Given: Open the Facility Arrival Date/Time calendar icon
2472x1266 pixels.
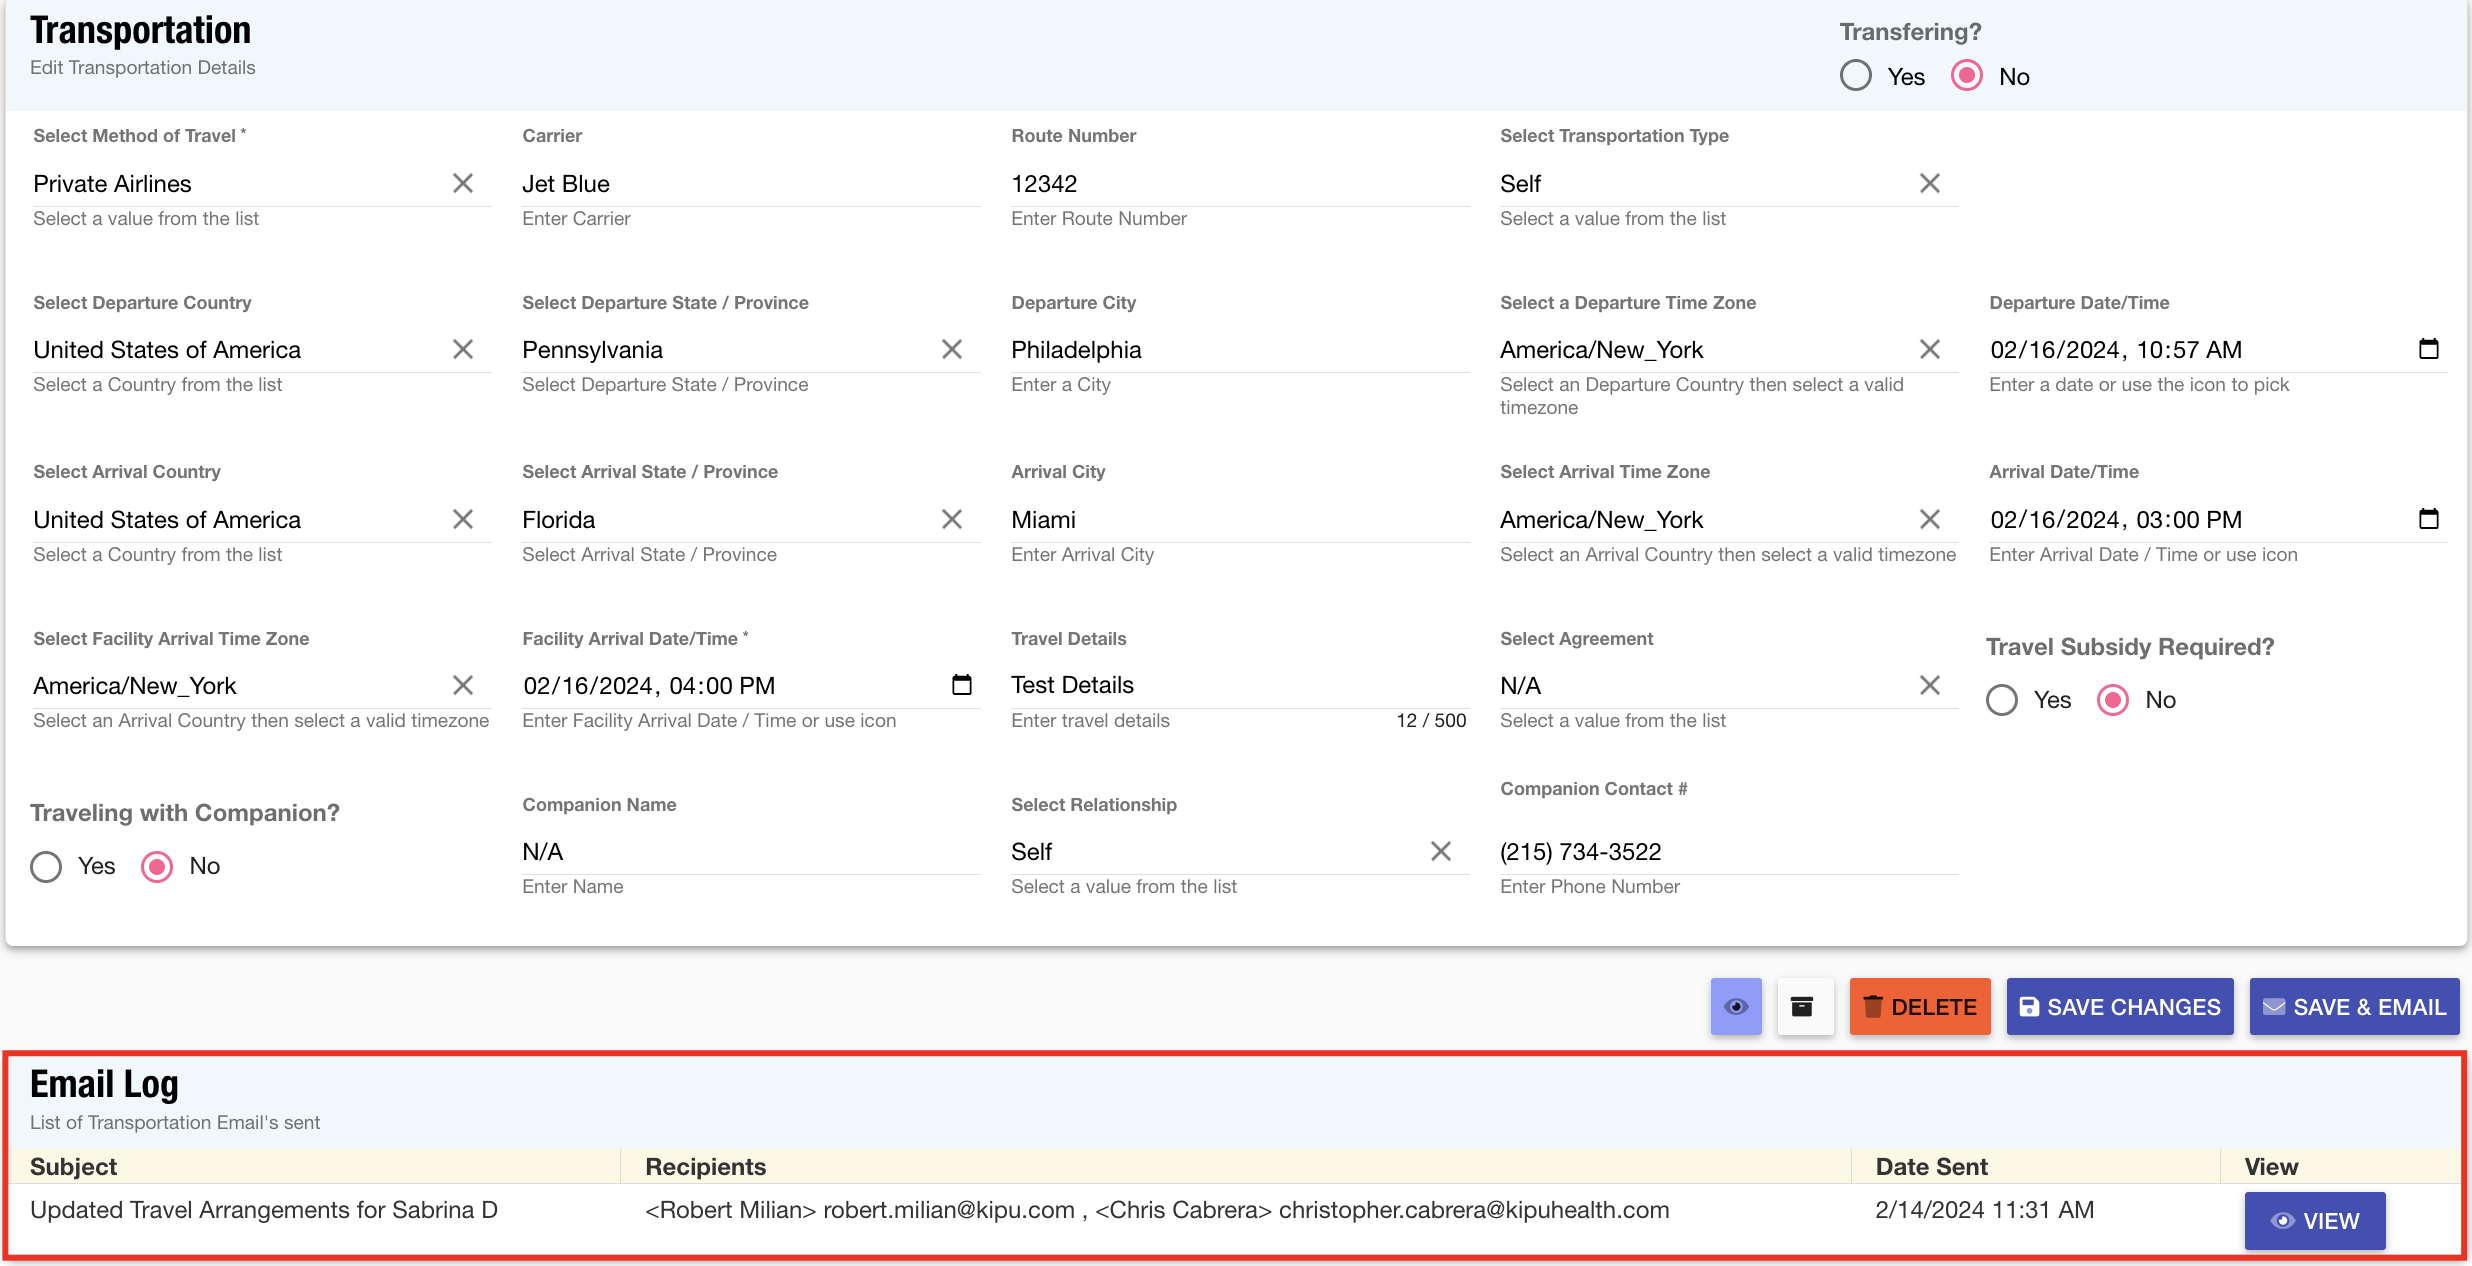Looking at the screenshot, I should click(x=961, y=684).
